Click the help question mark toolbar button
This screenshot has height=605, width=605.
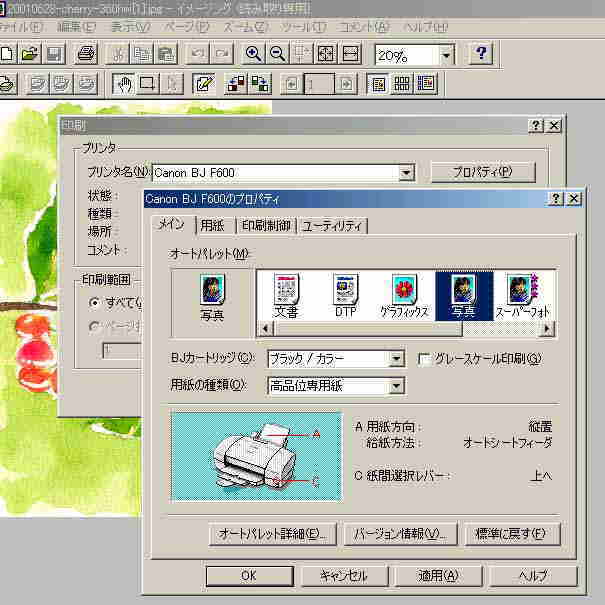(x=482, y=54)
